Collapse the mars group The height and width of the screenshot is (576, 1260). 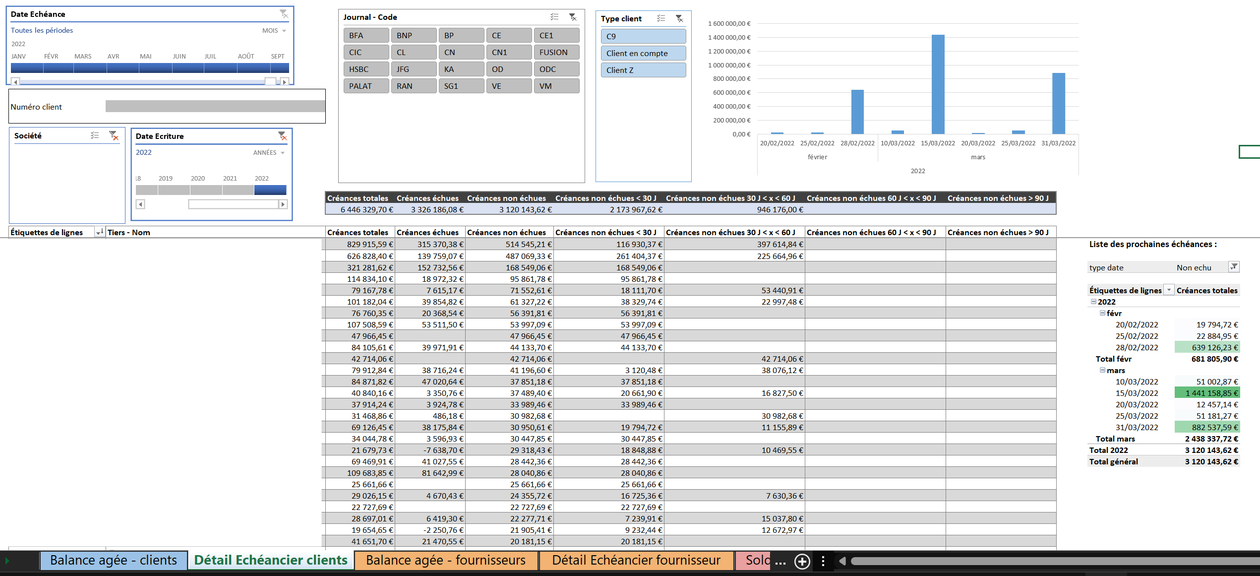tap(1102, 370)
